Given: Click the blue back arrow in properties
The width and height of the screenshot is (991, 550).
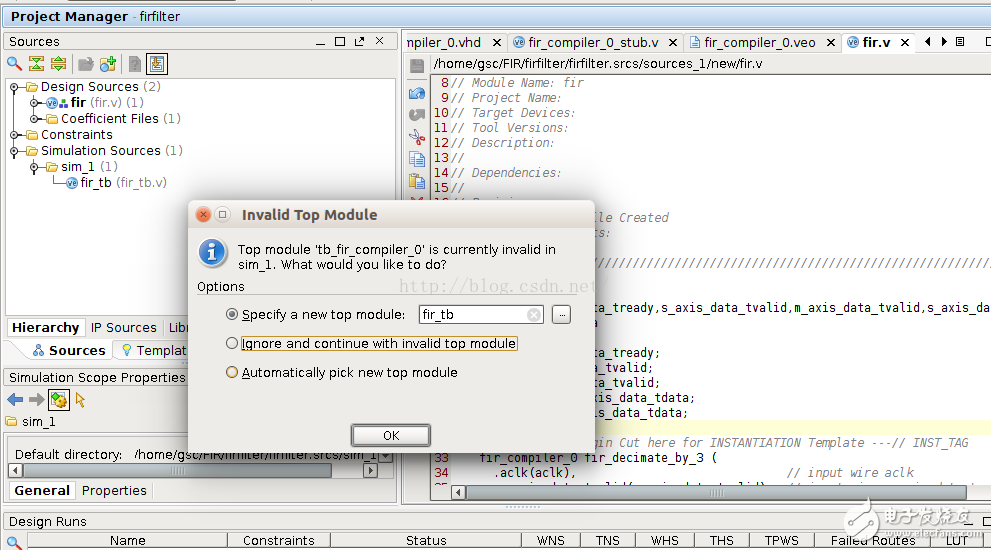Looking at the screenshot, I should pyautogui.click(x=14, y=400).
